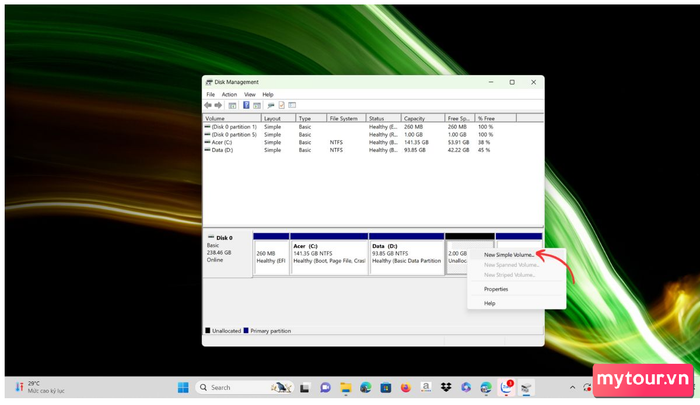Click the Forward arrow in the toolbar

[x=218, y=105]
